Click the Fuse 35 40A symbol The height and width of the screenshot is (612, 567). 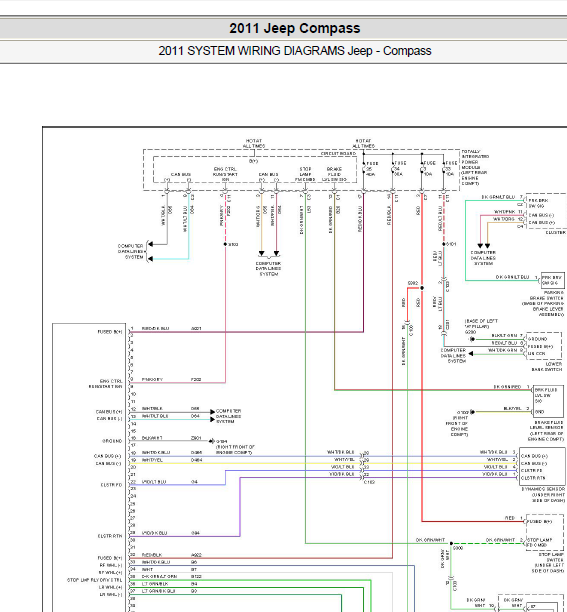point(364,169)
